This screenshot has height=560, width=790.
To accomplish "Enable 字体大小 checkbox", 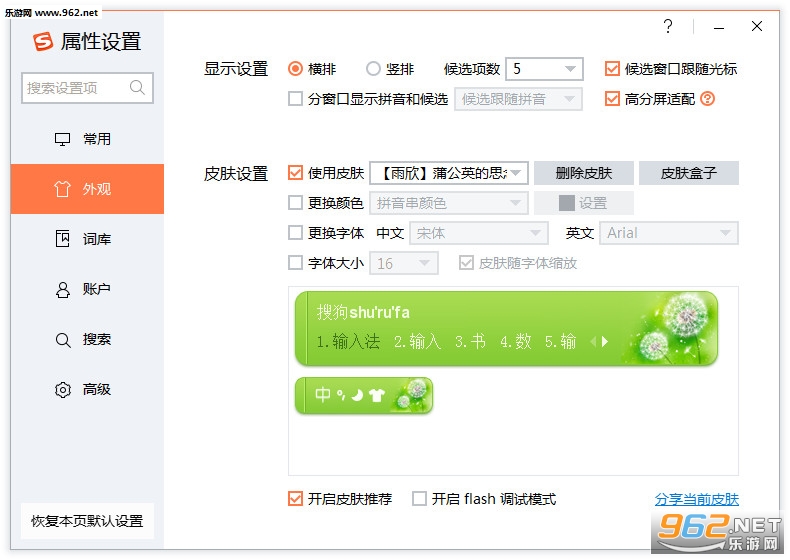I will [x=295, y=263].
